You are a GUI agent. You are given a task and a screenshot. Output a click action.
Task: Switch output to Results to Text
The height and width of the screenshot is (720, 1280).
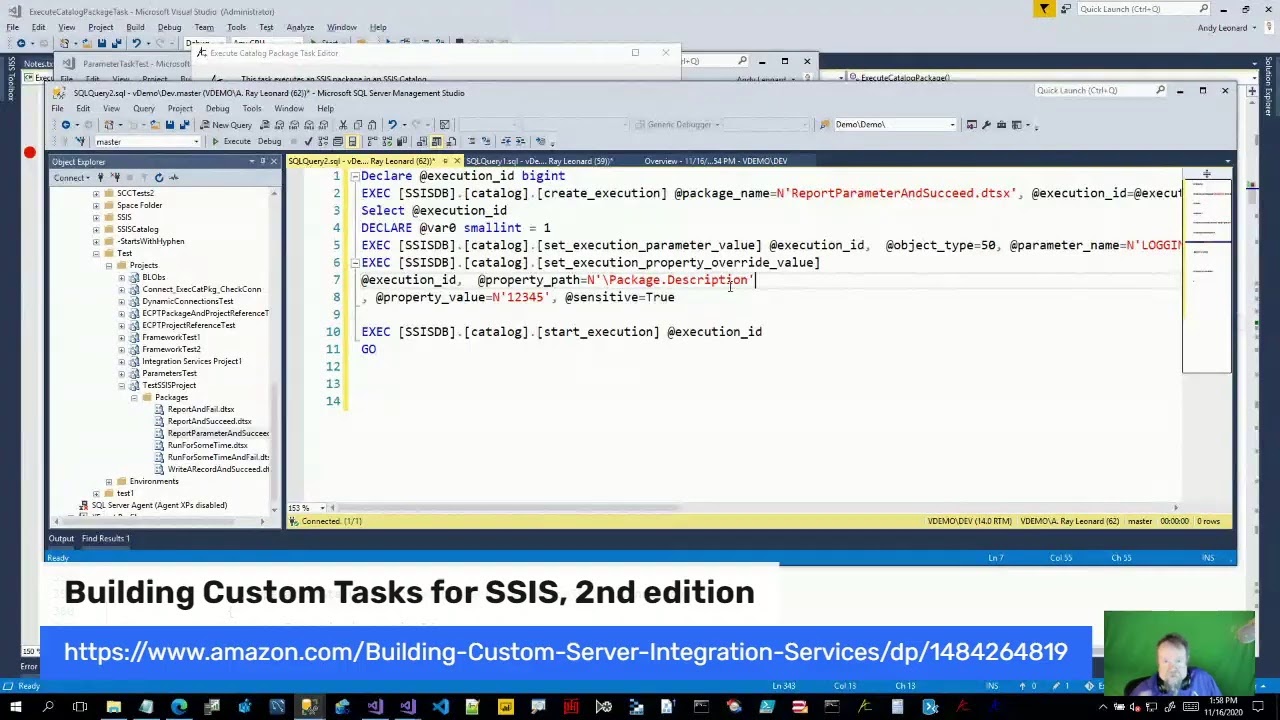point(421,142)
